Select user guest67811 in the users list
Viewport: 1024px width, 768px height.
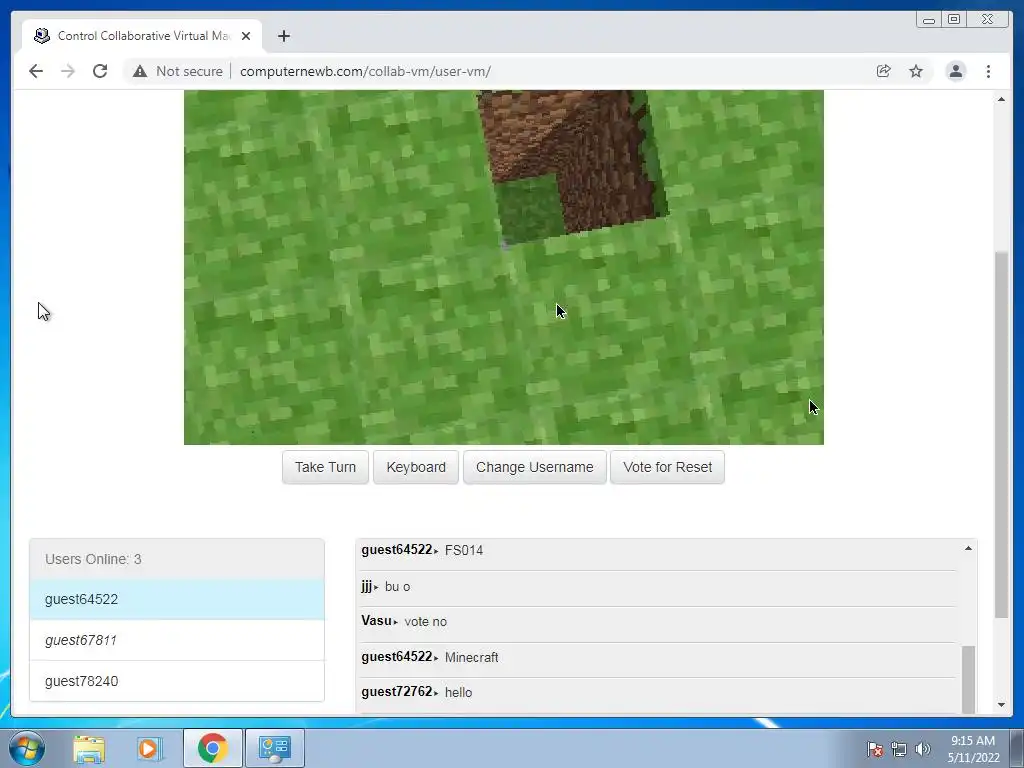(x=177, y=640)
